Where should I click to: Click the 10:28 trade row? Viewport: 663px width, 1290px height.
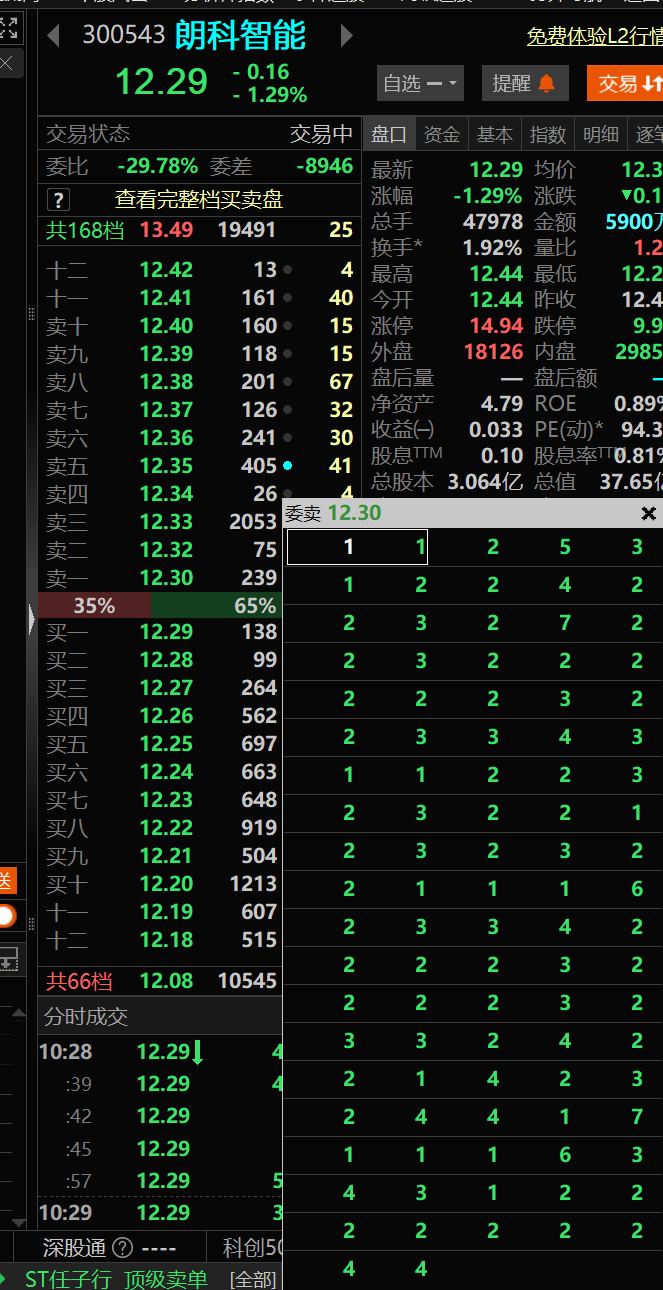[161, 1052]
